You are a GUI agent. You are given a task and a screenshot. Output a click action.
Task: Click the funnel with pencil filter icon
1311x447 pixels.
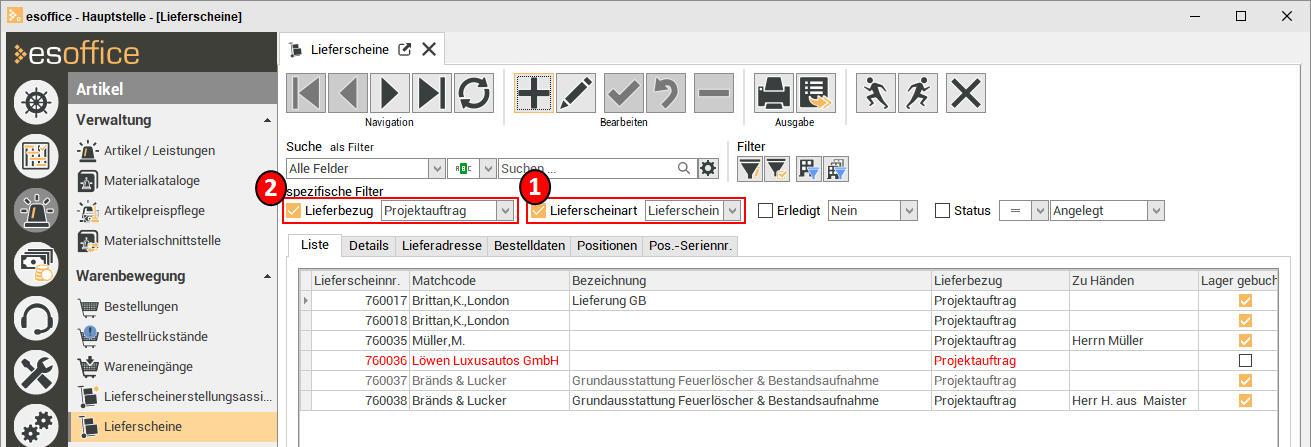[750, 168]
